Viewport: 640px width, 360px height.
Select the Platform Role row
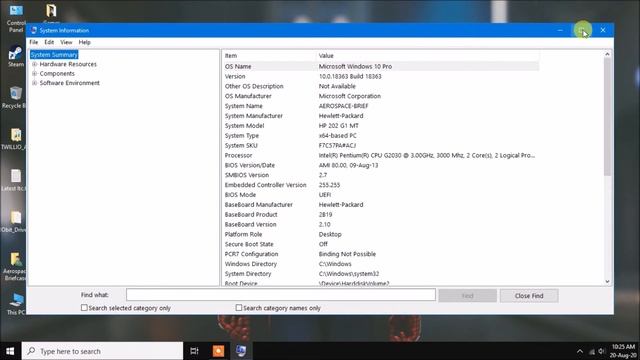click(x=381, y=234)
